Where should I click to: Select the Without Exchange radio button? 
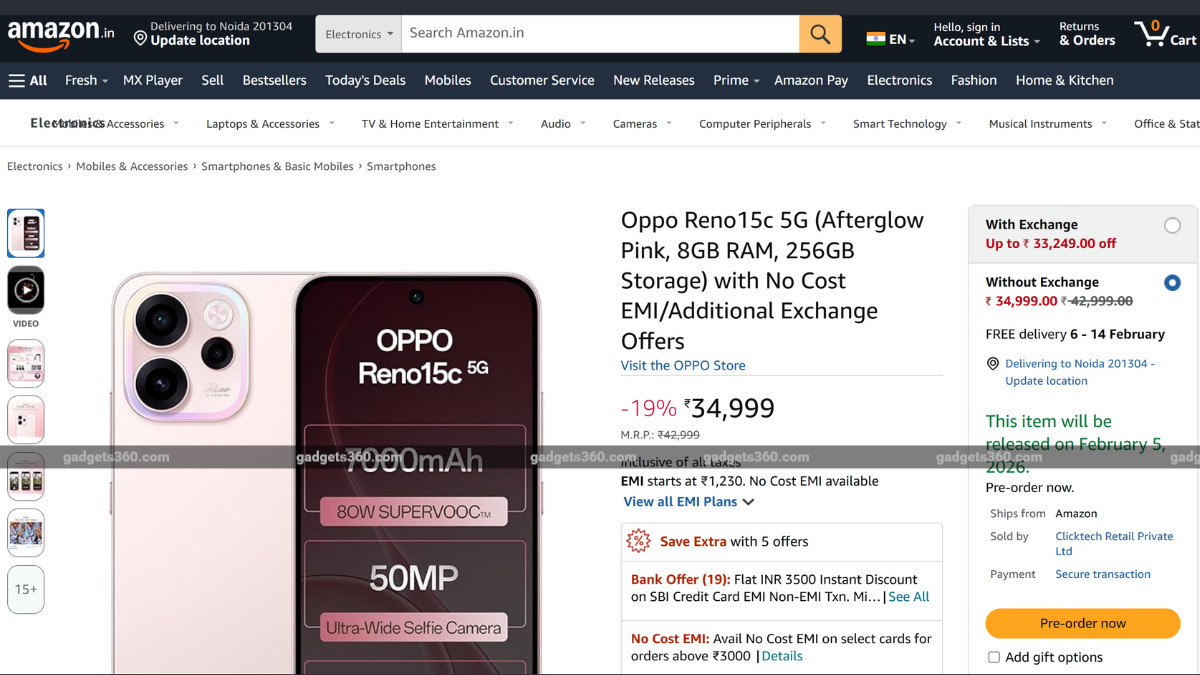click(1172, 283)
